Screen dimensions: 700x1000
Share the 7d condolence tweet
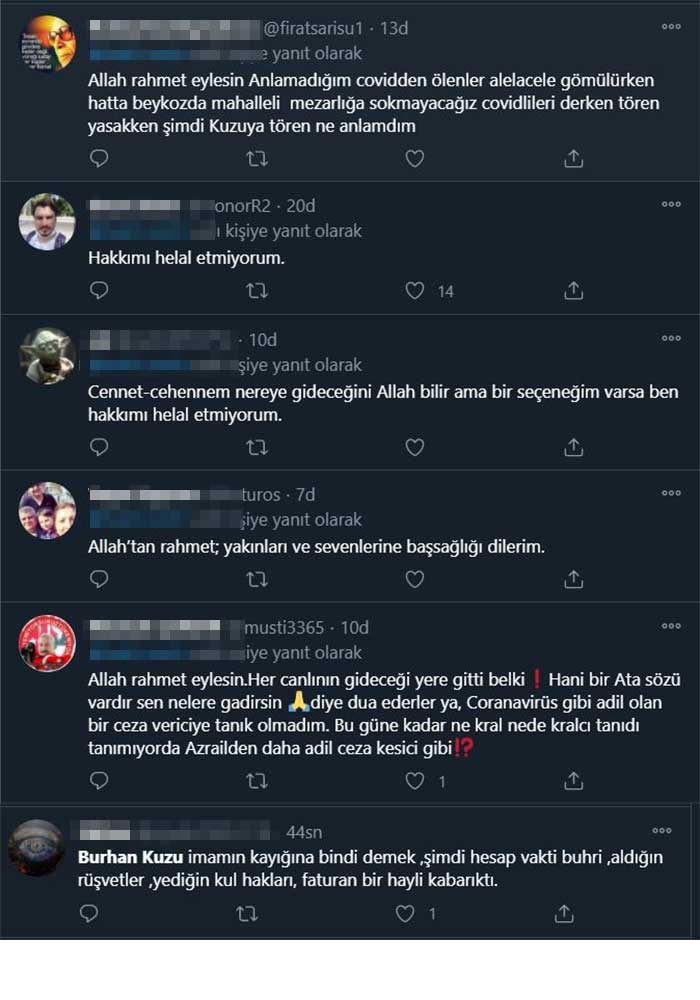[x=574, y=579]
